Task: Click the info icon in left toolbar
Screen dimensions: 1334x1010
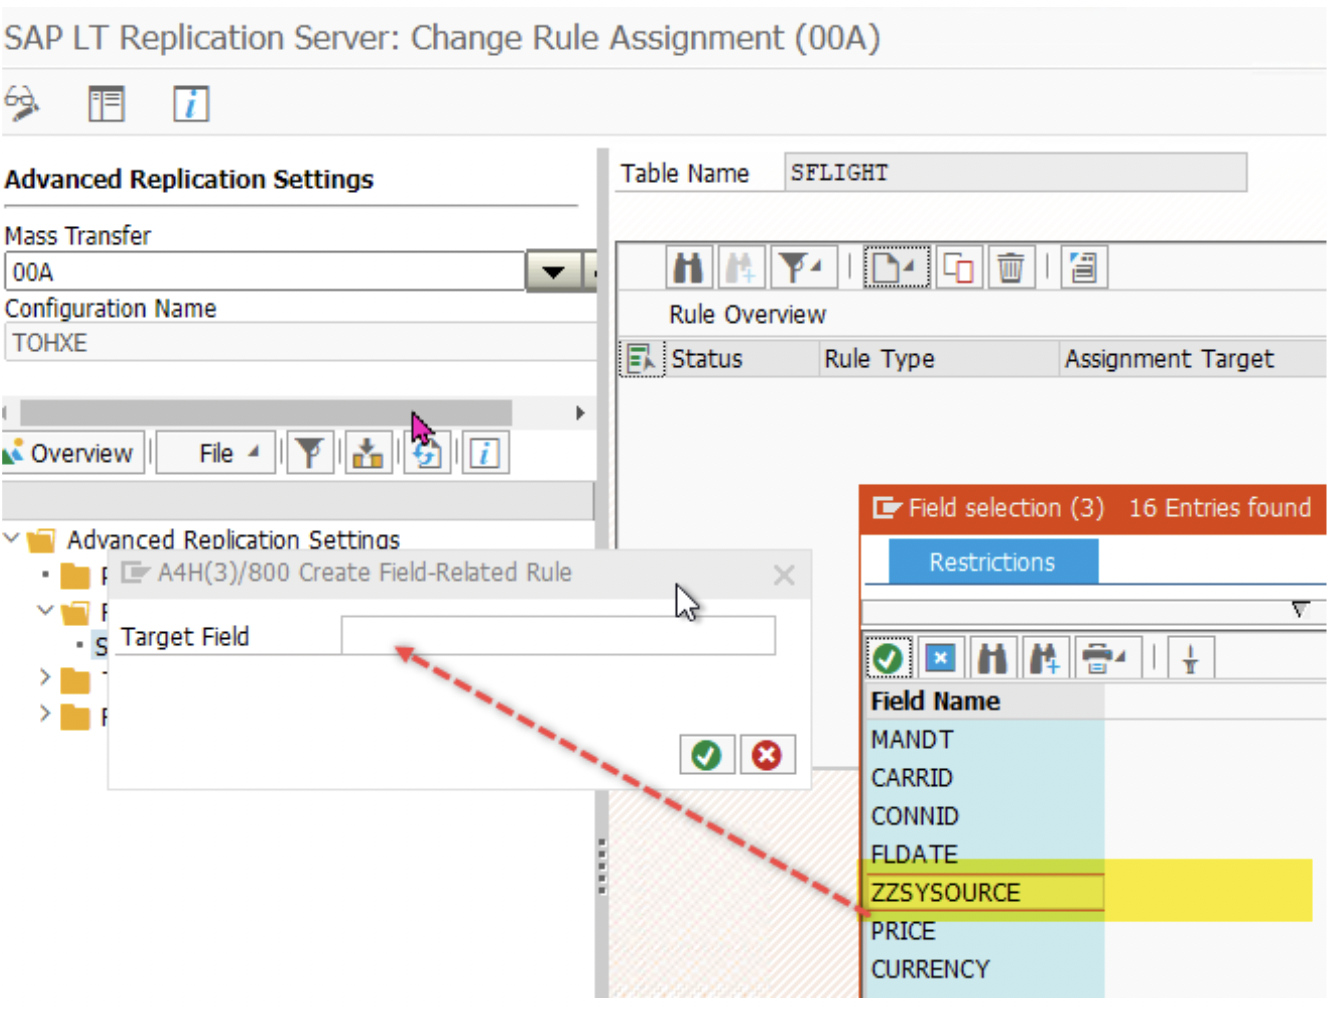Action: 485,453
